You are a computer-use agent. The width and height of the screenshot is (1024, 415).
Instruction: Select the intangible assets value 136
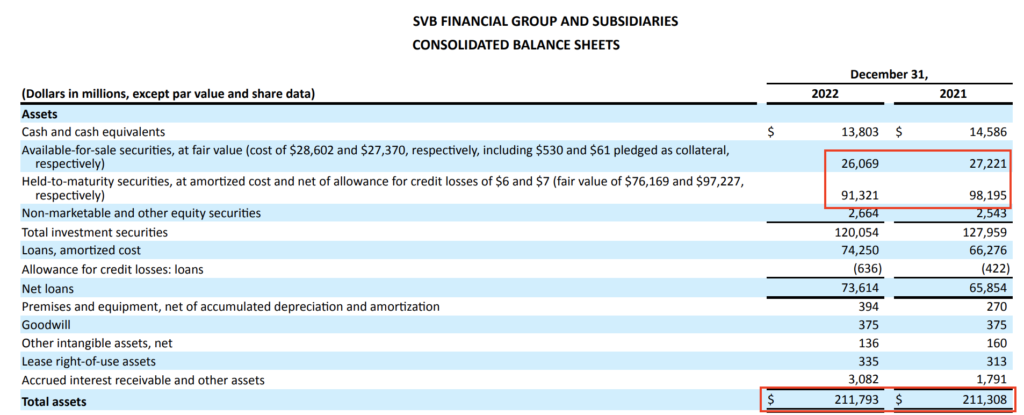point(870,343)
